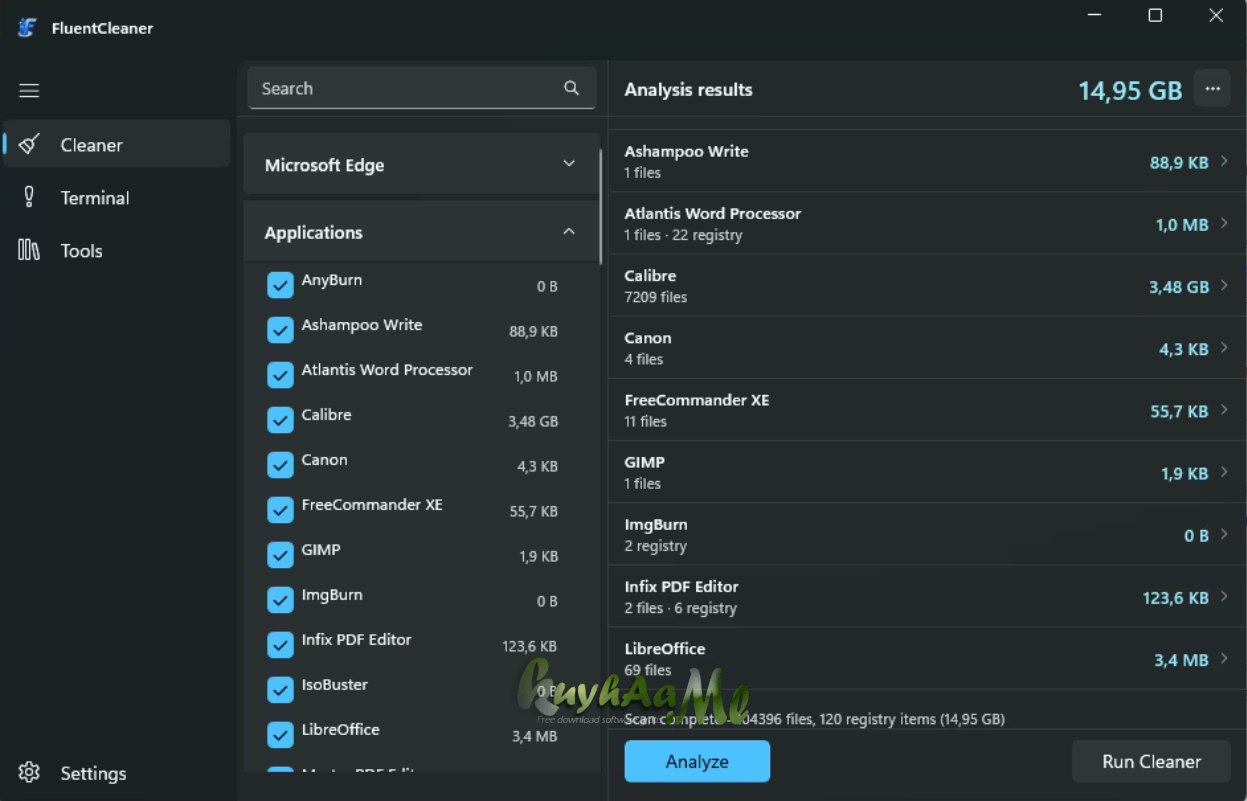This screenshot has width=1247, height=801.
Task: Click the Analyze button
Action: click(697, 761)
